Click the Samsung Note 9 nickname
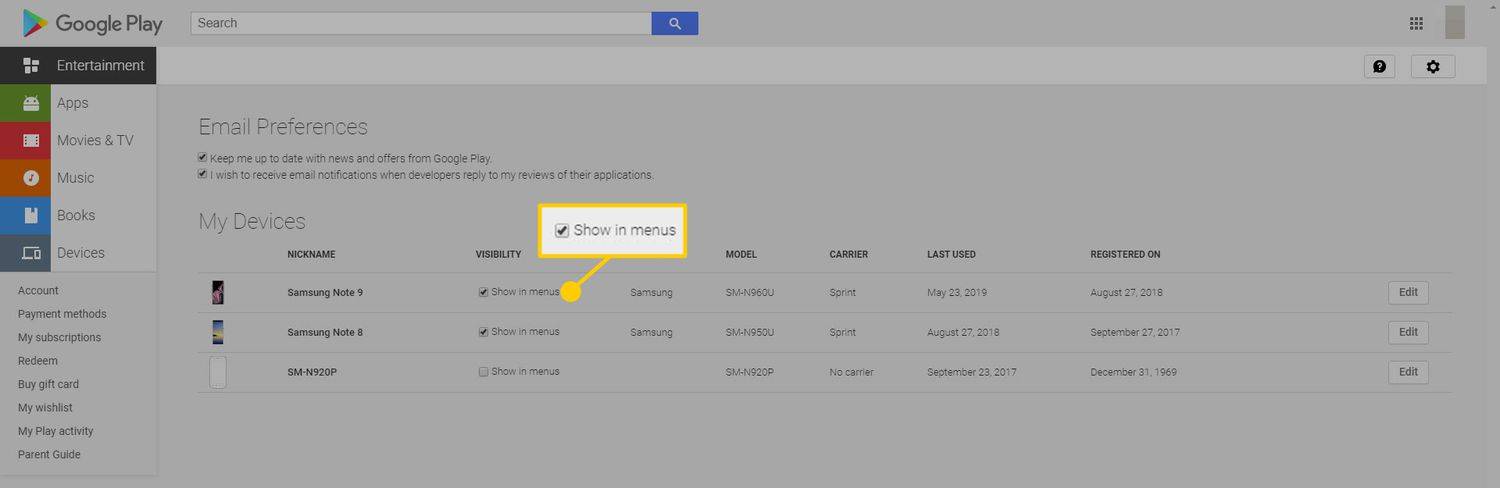The width and height of the screenshot is (1500, 488). pyautogui.click(x=325, y=293)
